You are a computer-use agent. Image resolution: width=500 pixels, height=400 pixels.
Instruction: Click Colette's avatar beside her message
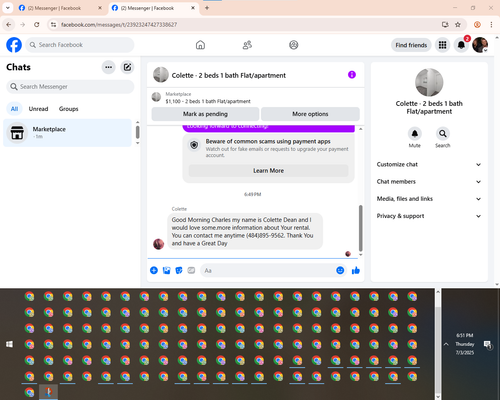pos(158,244)
